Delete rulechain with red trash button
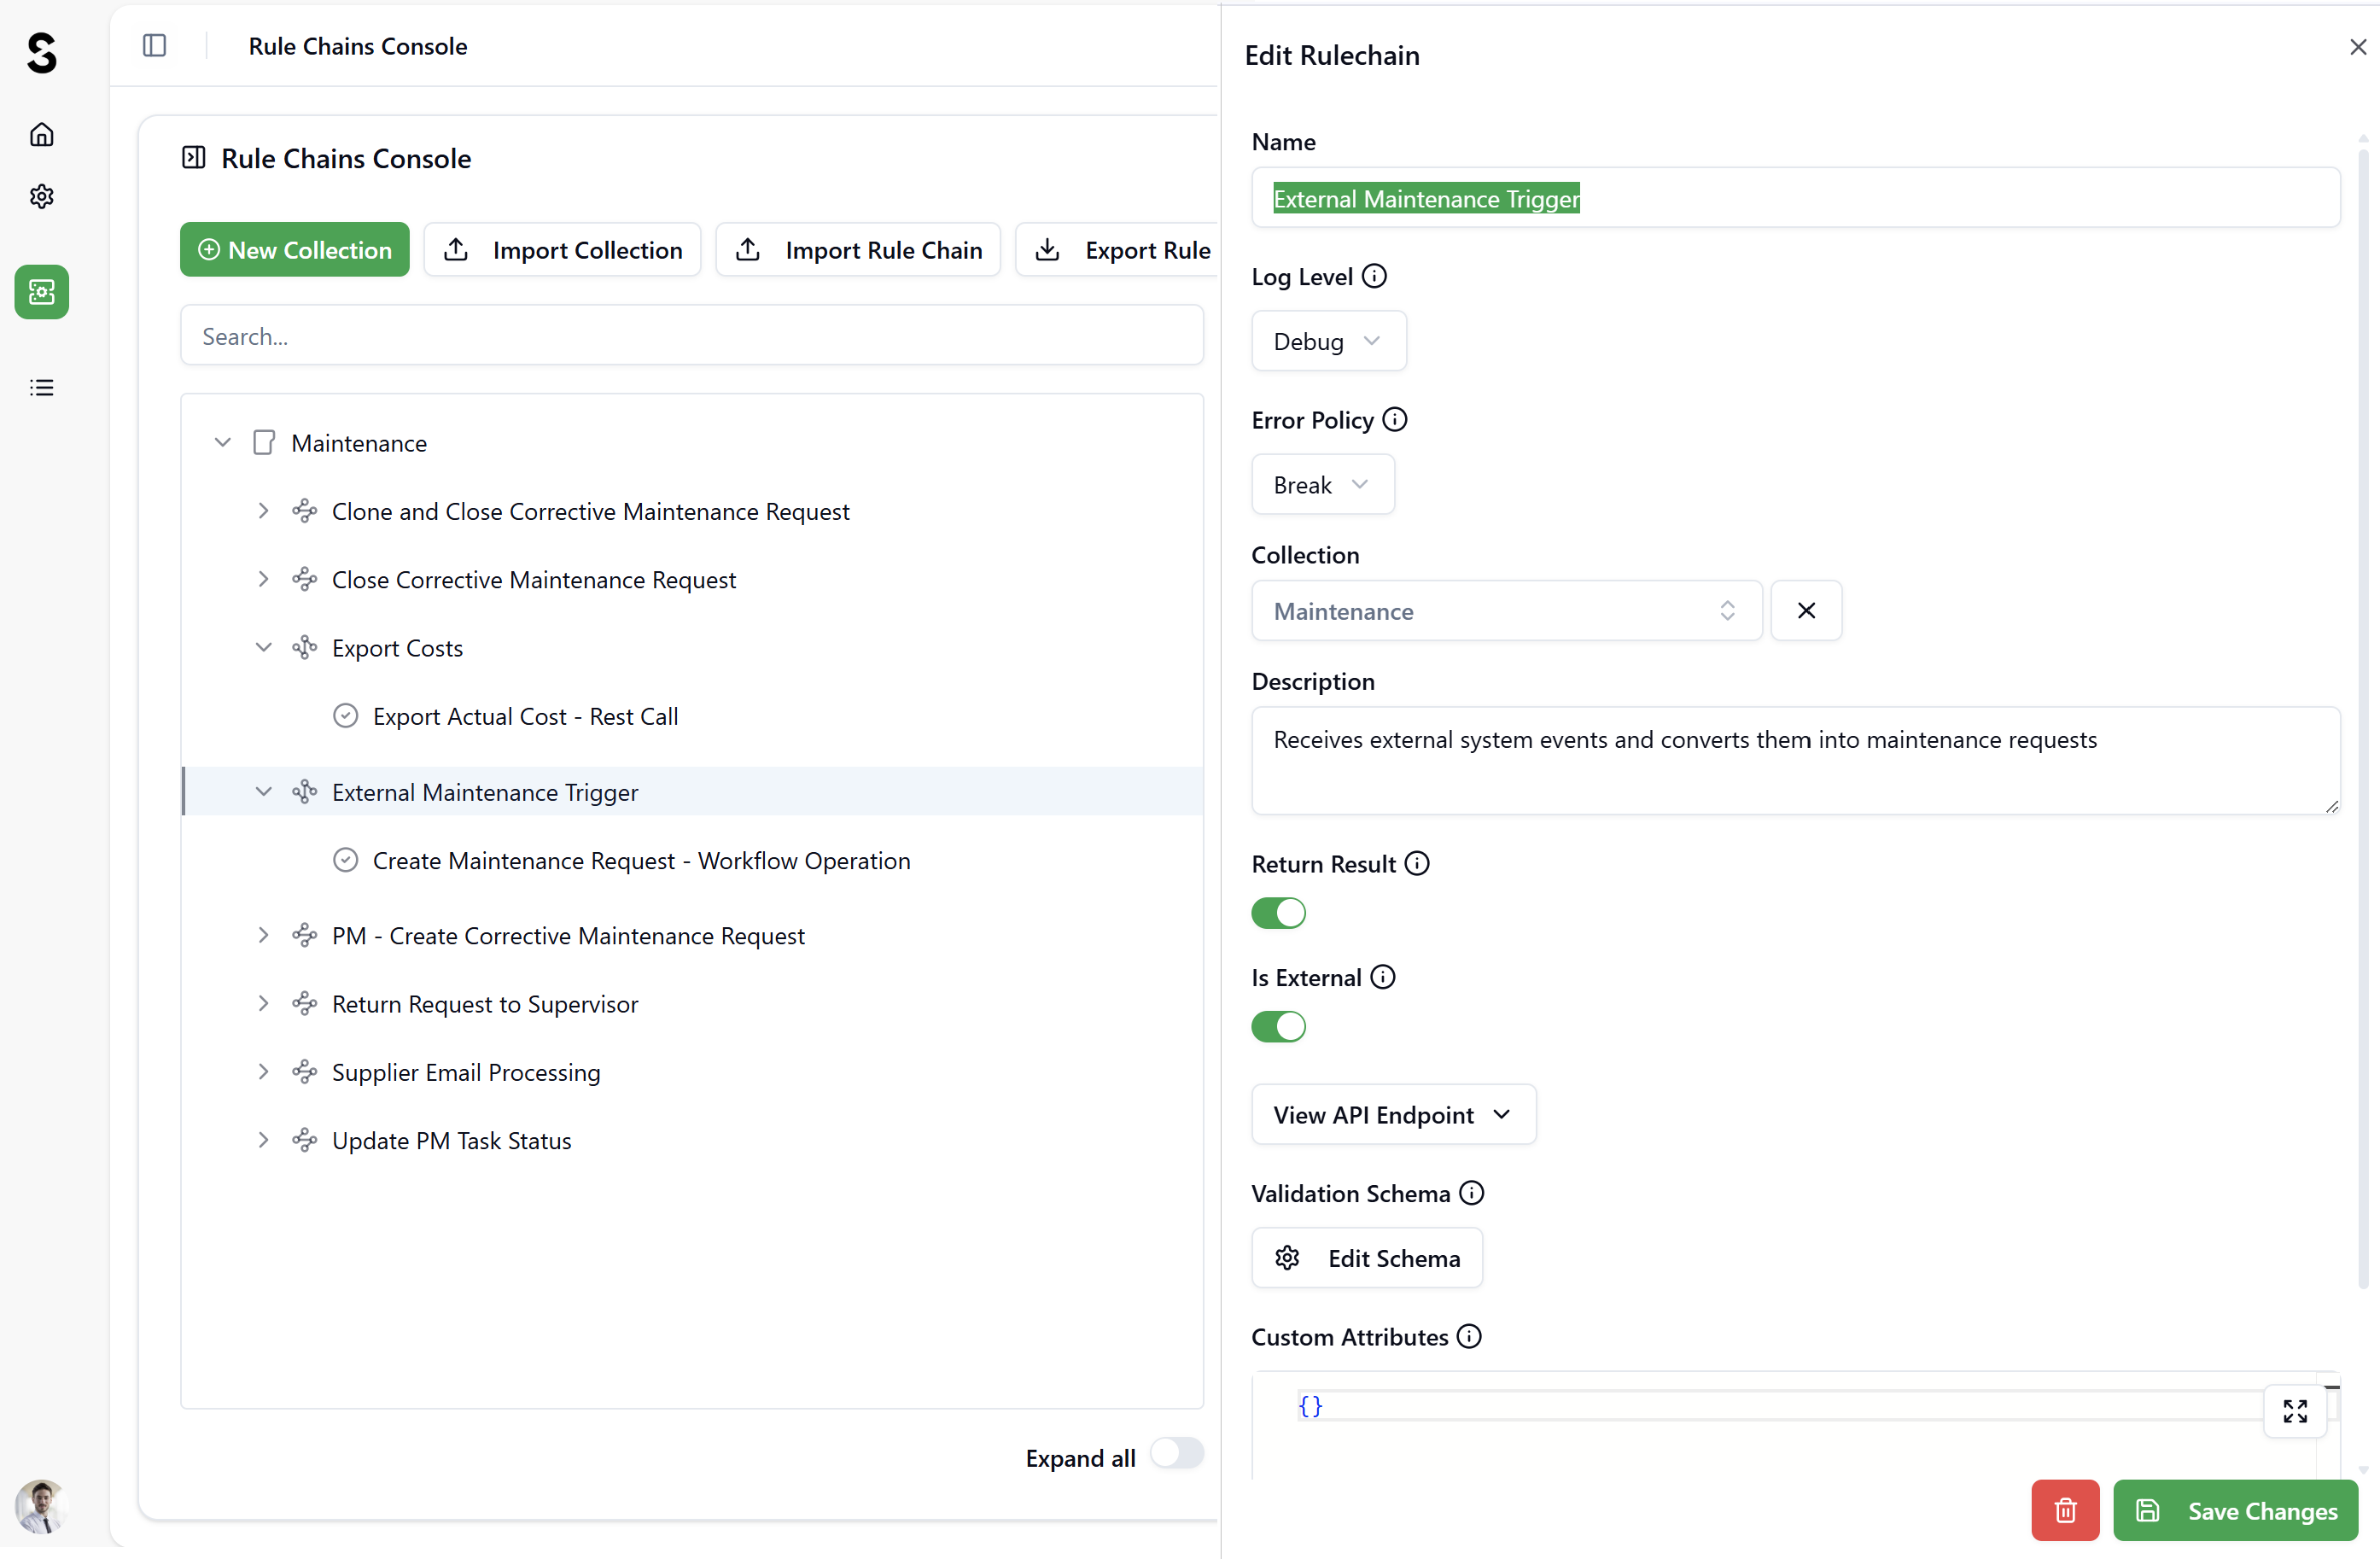The width and height of the screenshot is (2380, 1559). click(2066, 1511)
